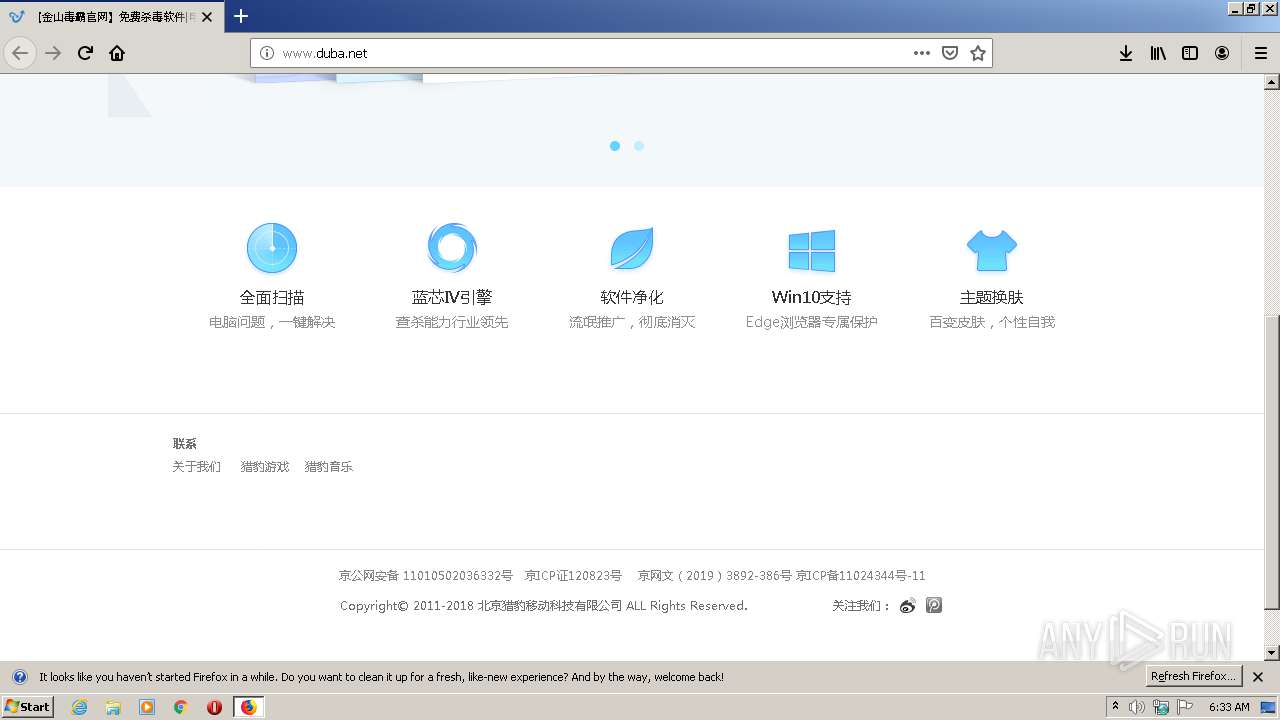Image resolution: width=1280 pixels, height=720 pixels.
Task: Click the page vertical scrollbar thumb
Action: pyautogui.click(x=1272, y=462)
